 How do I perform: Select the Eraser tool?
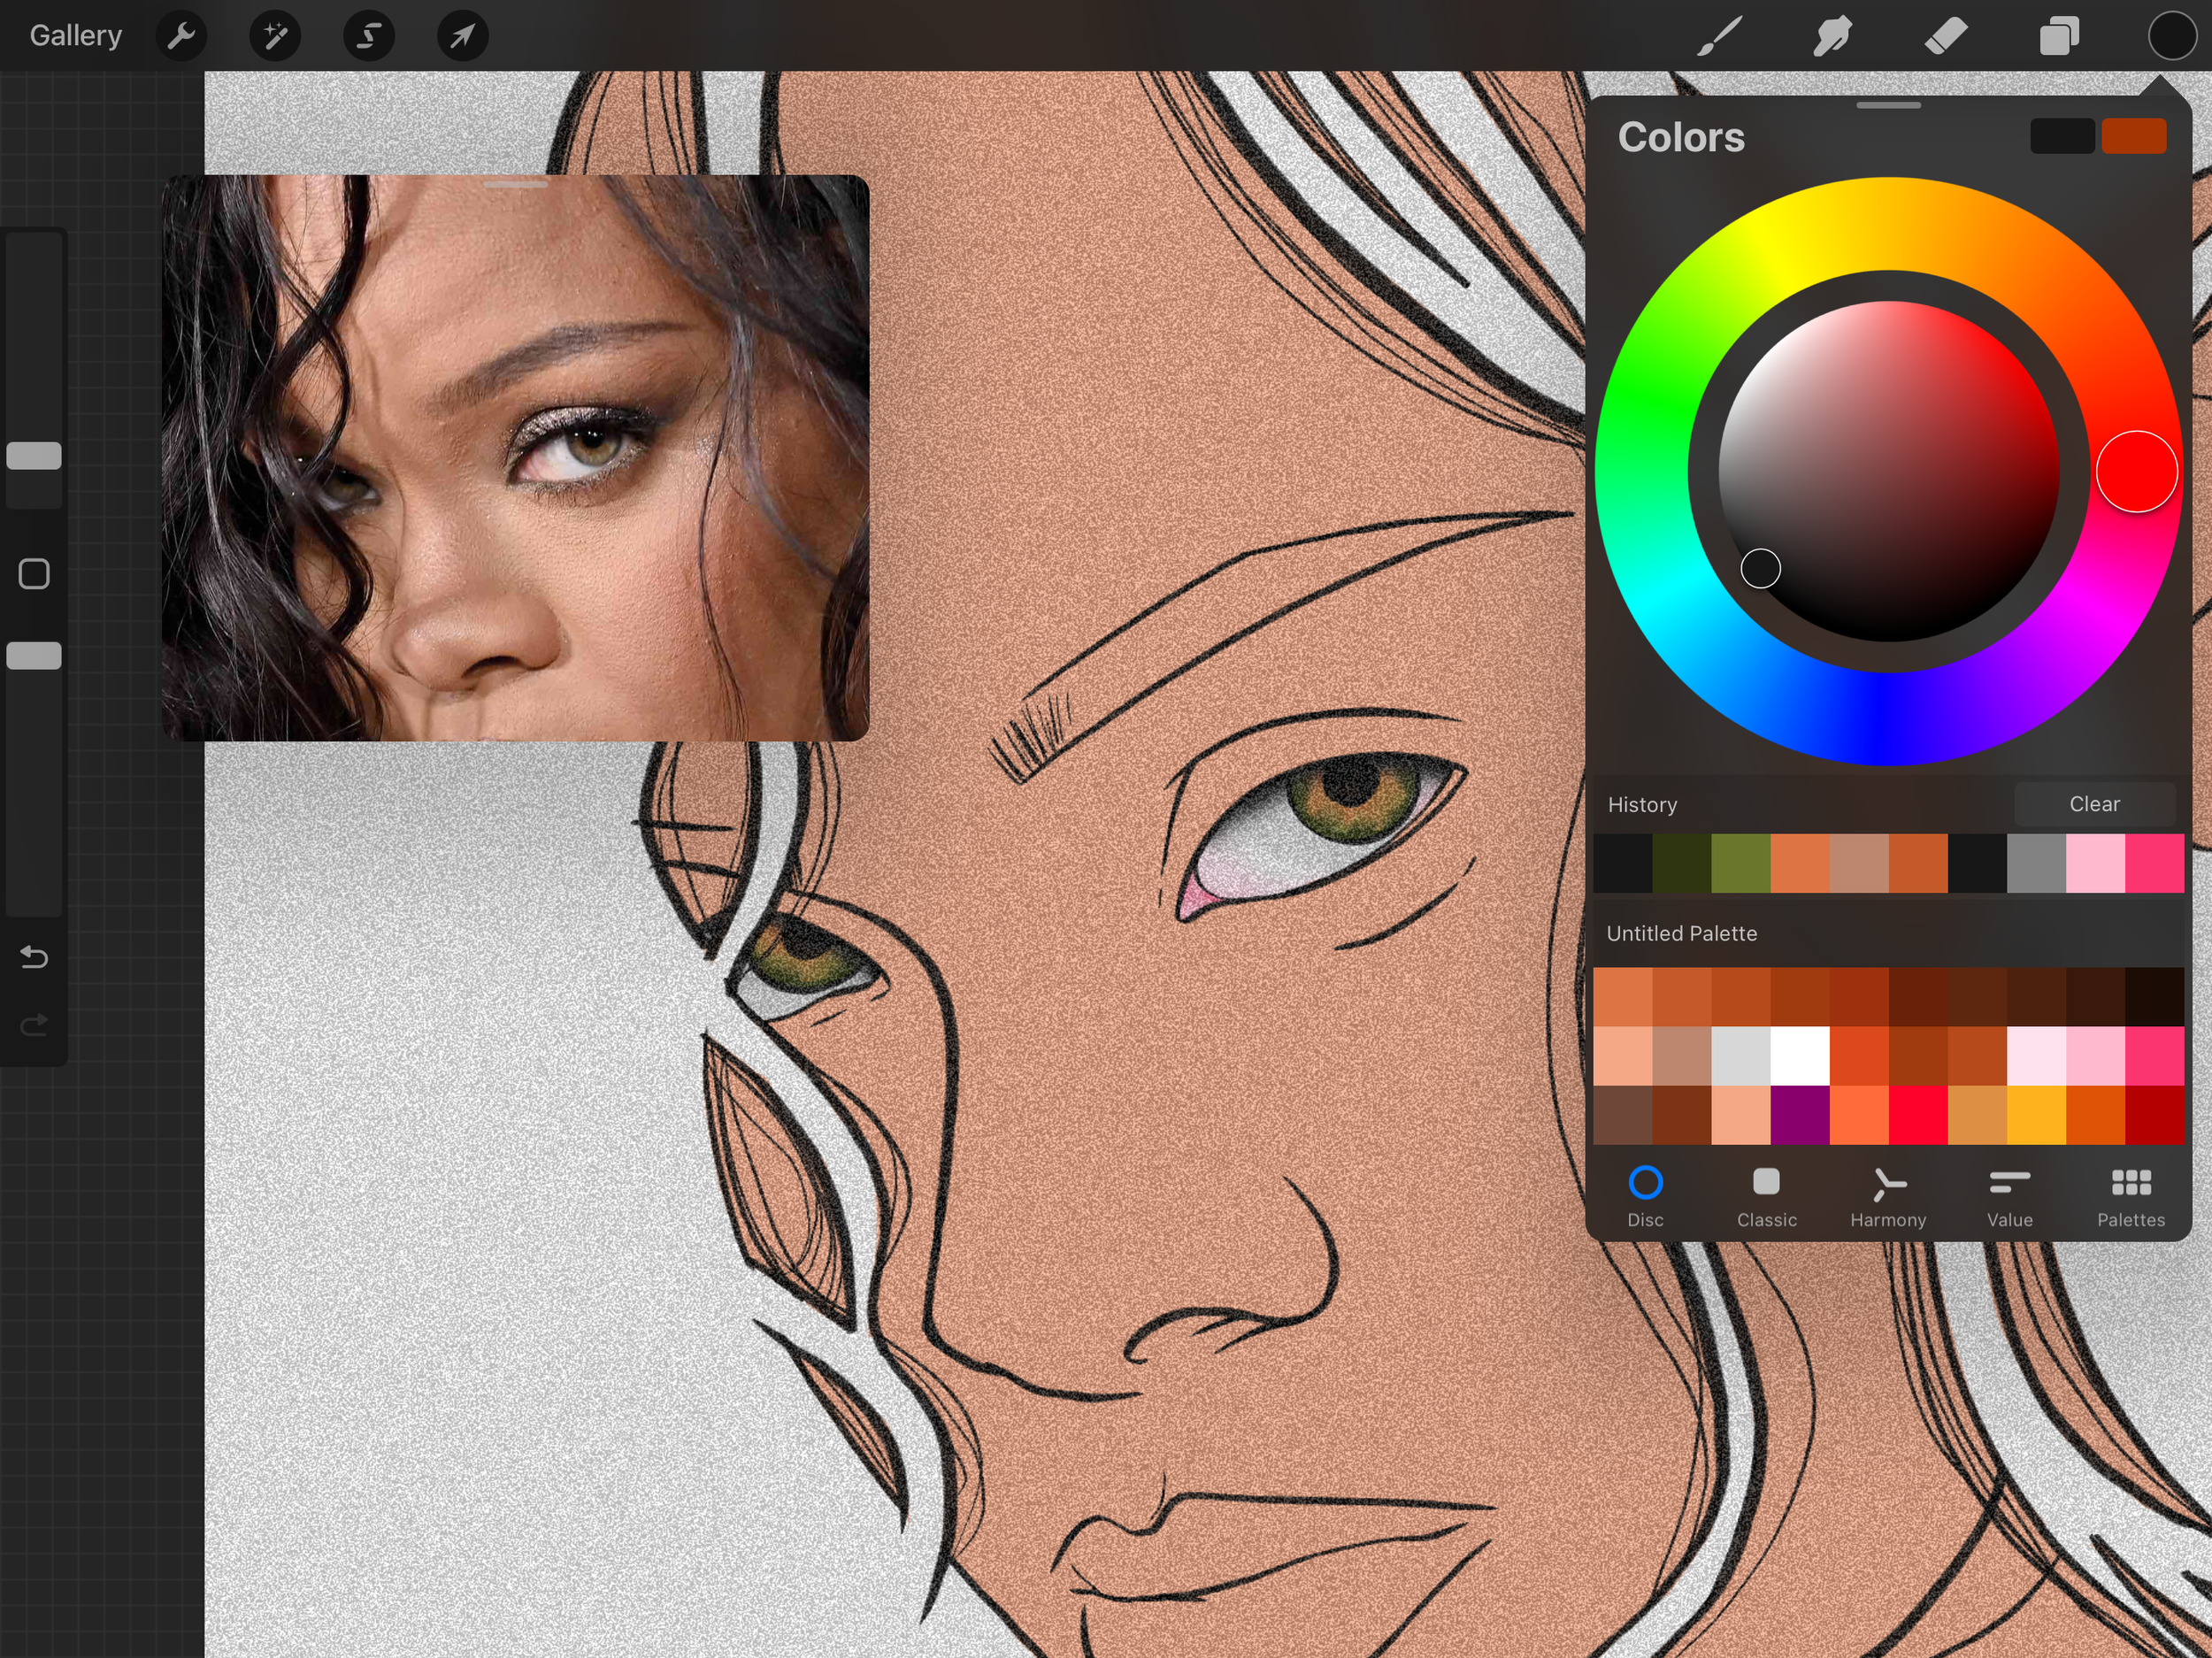click(x=1946, y=37)
